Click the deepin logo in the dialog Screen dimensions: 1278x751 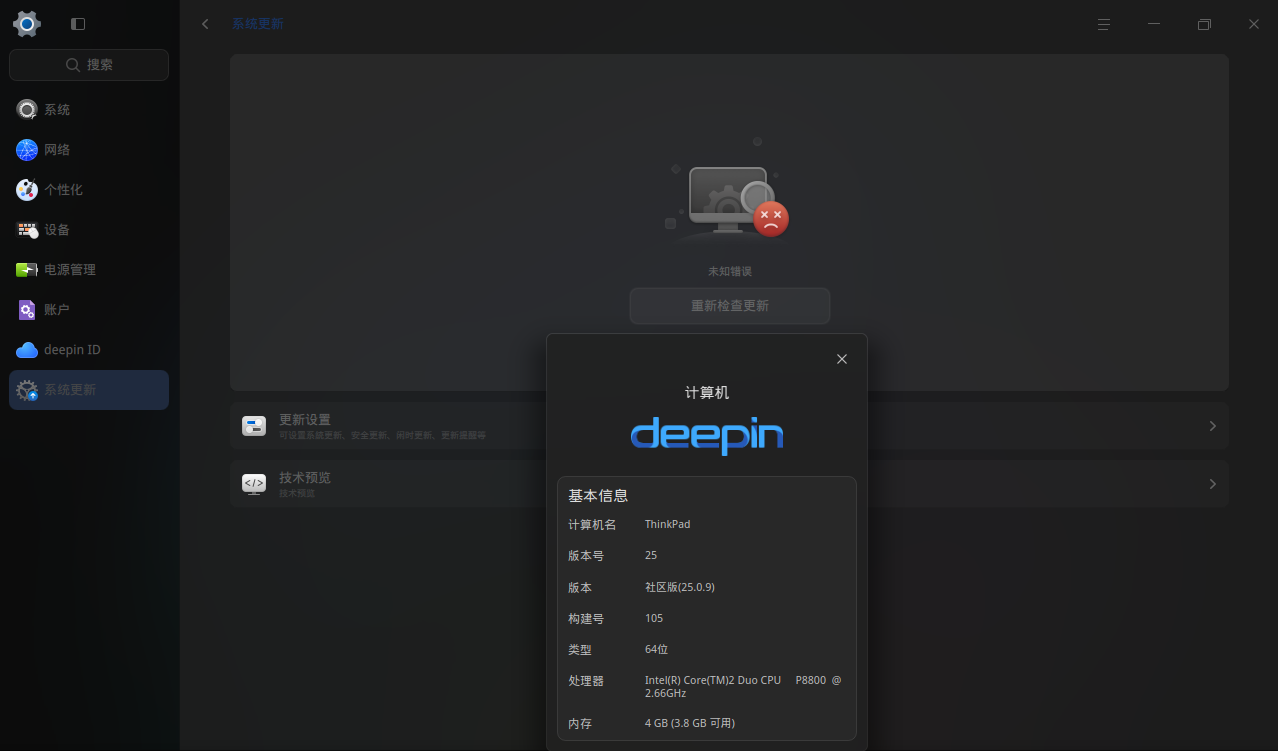[707, 434]
